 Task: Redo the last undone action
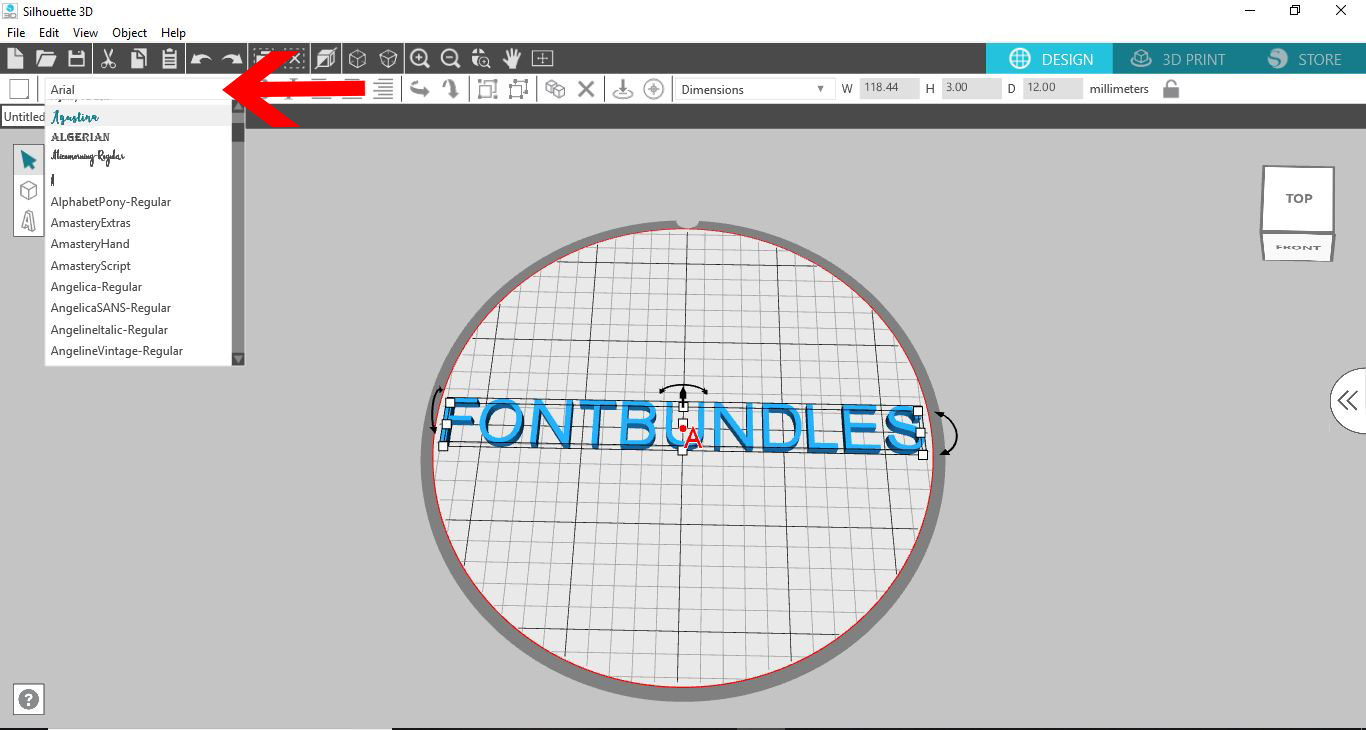(x=232, y=59)
